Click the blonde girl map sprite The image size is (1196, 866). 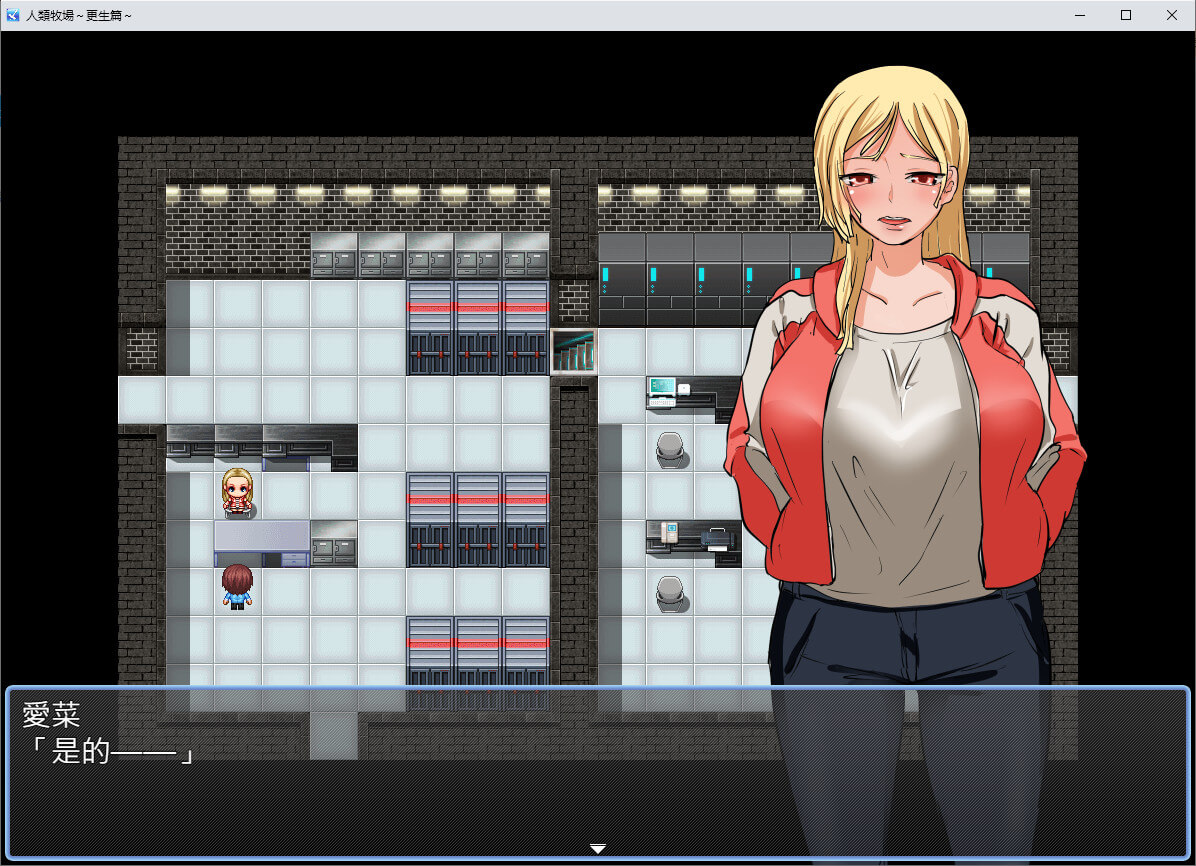[237, 492]
